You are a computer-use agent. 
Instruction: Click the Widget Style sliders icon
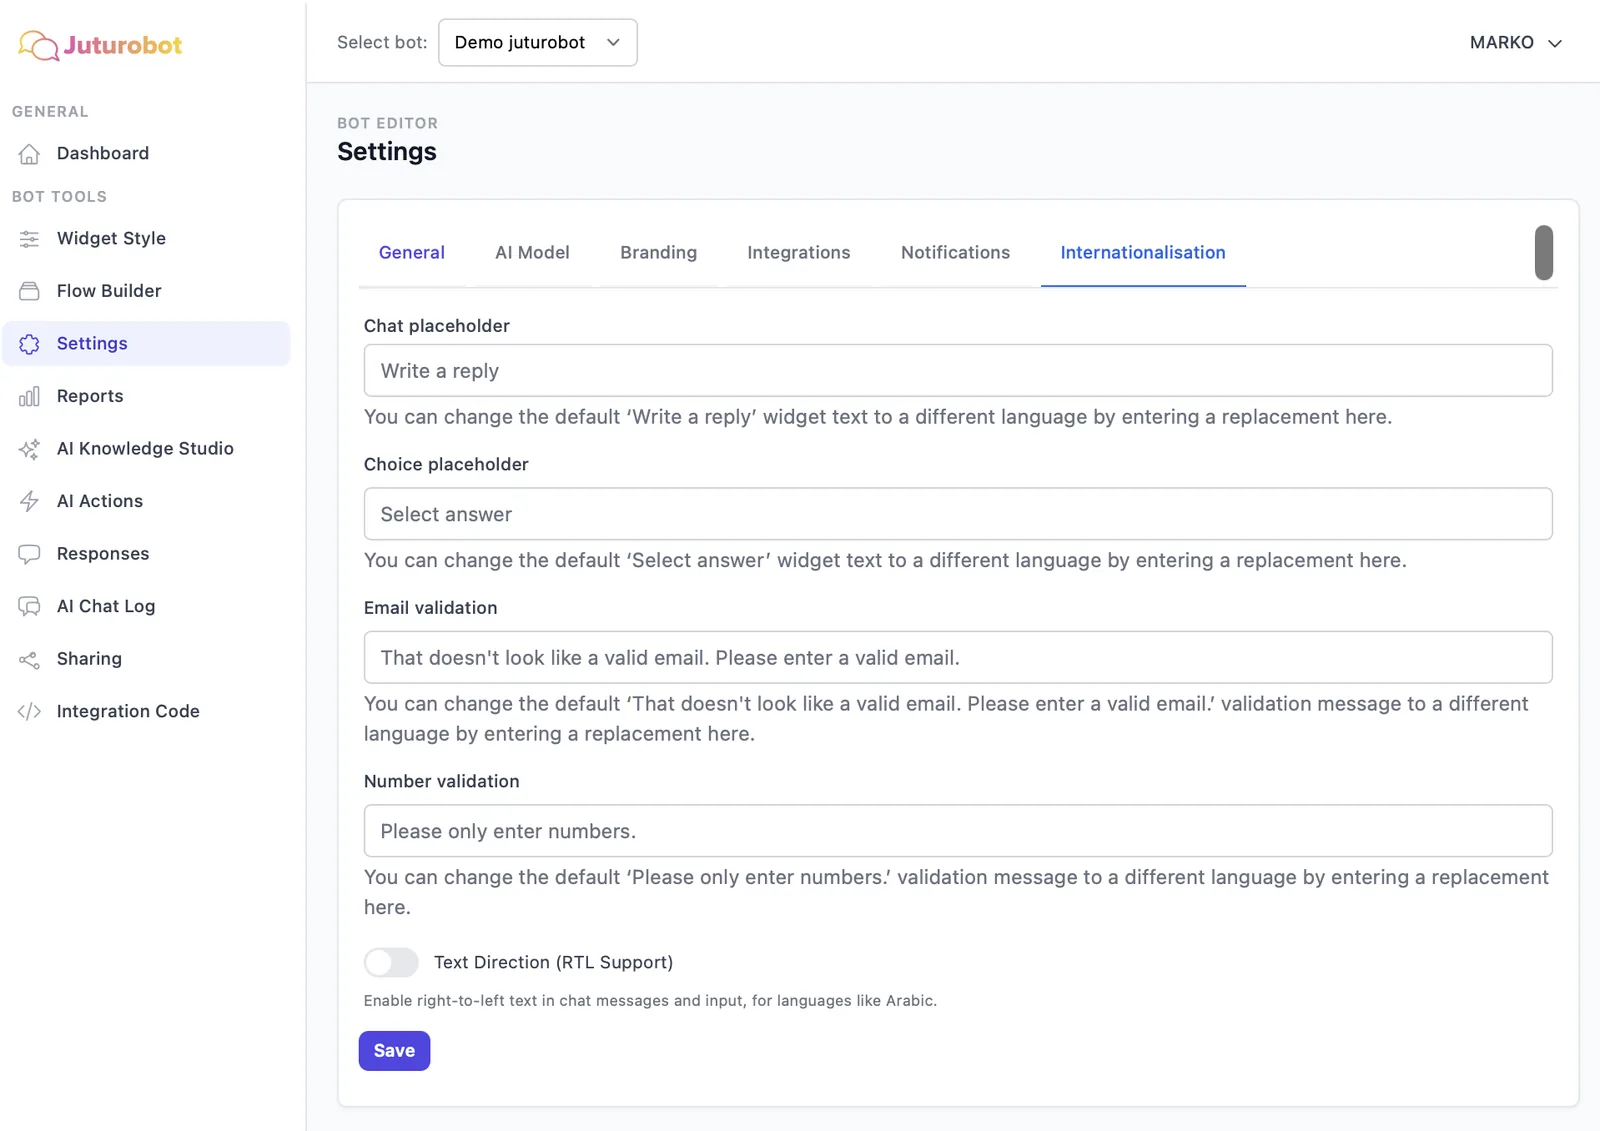29,239
